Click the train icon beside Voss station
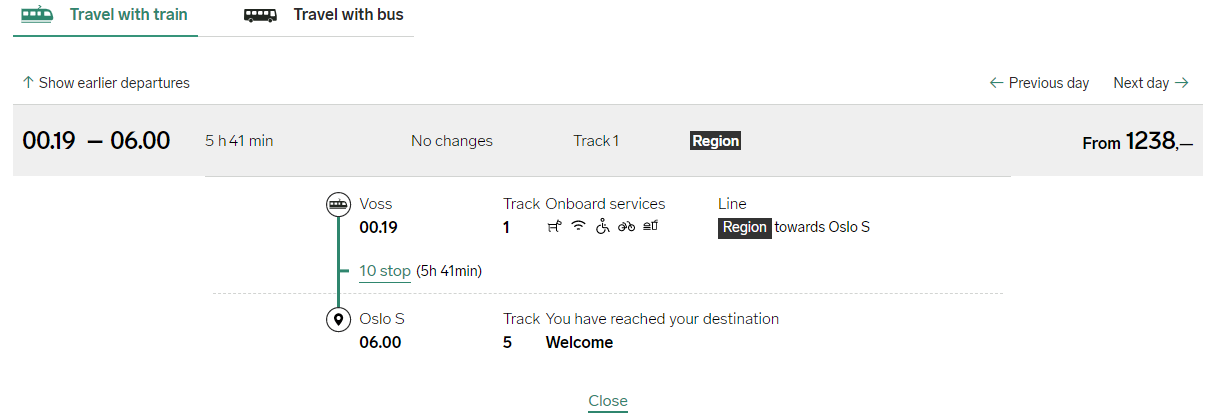 click(x=339, y=205)
